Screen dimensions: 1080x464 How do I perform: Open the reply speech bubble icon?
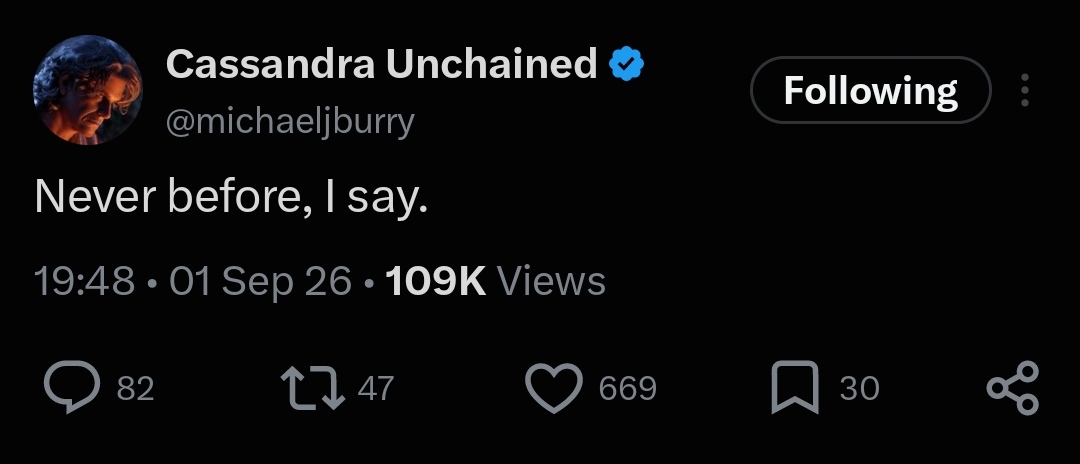72,387
